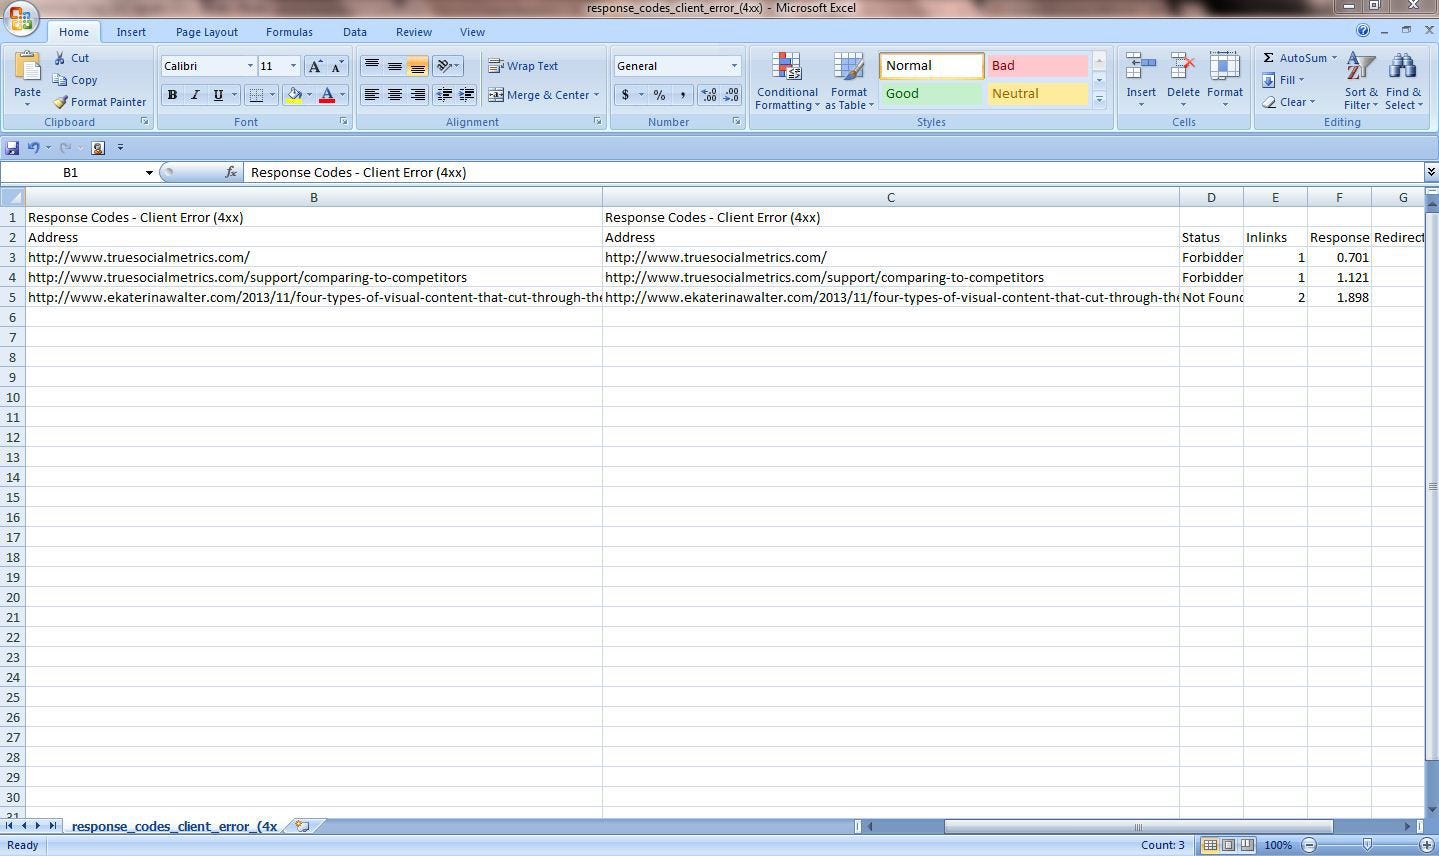Screen dimensions: 1439x856
Task: Center text horizontally in the cell
Action: coord(395,95)
